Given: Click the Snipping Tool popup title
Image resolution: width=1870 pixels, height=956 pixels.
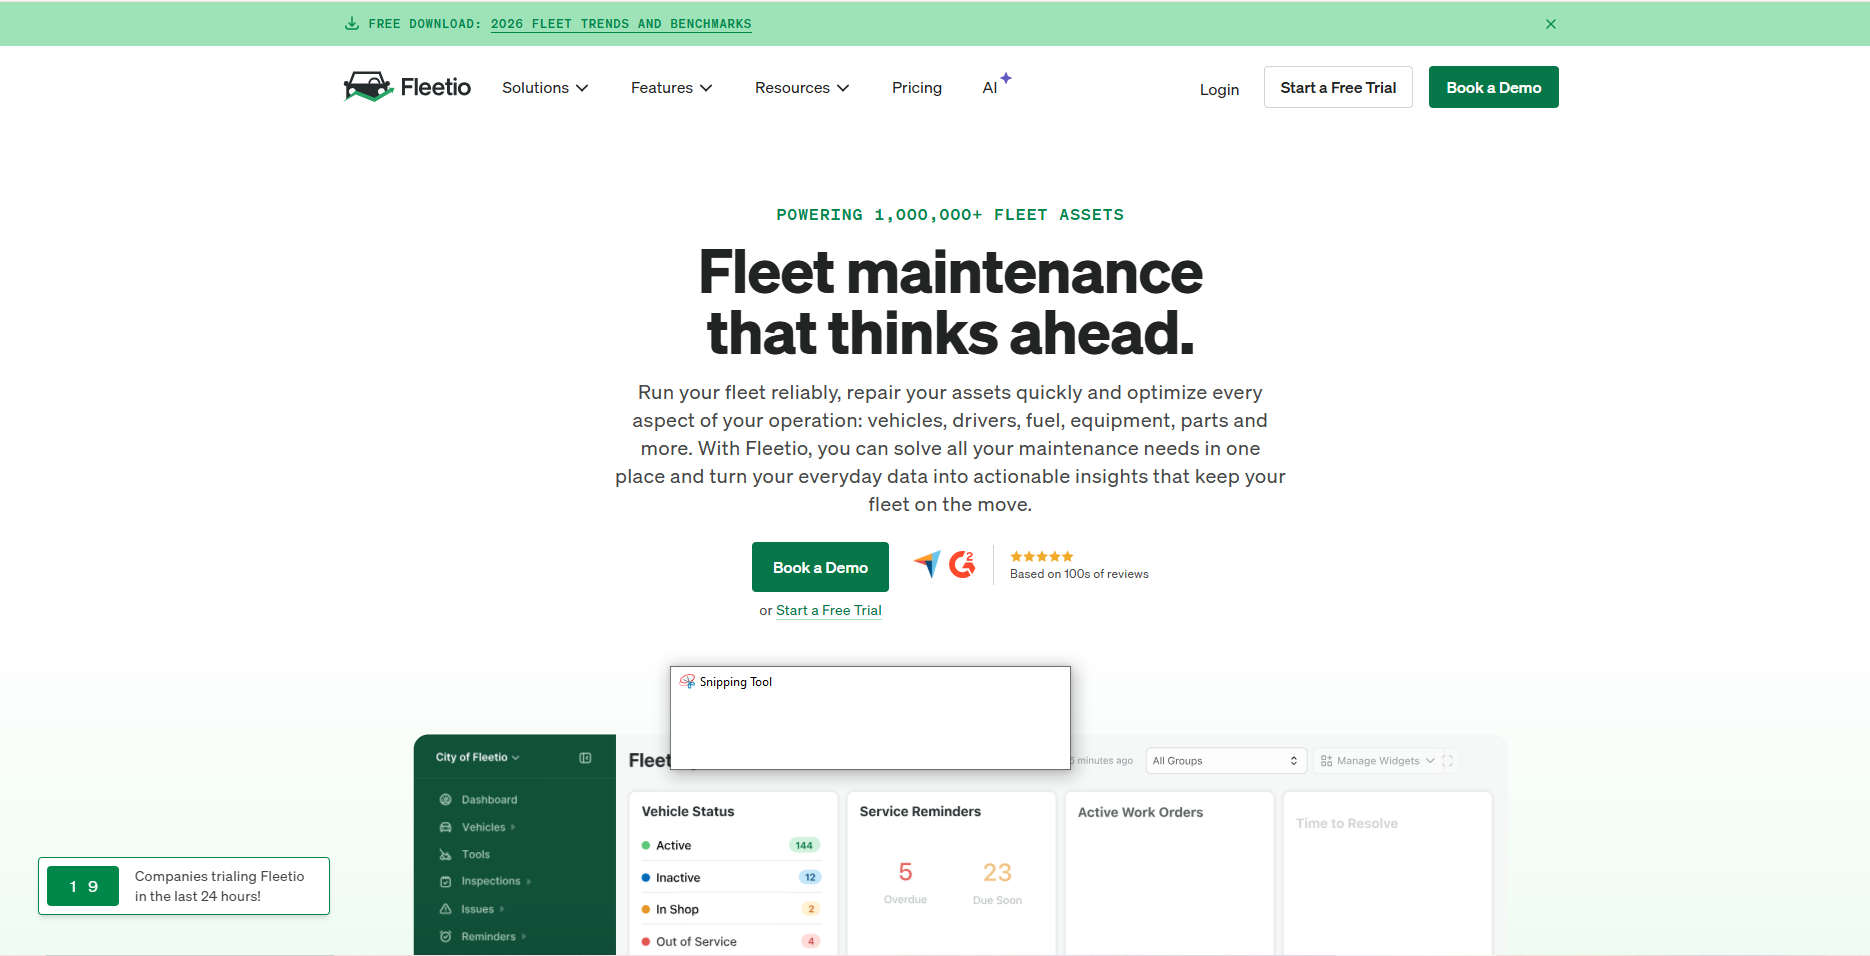Looking at the screenshot, I should pos(736,682).
